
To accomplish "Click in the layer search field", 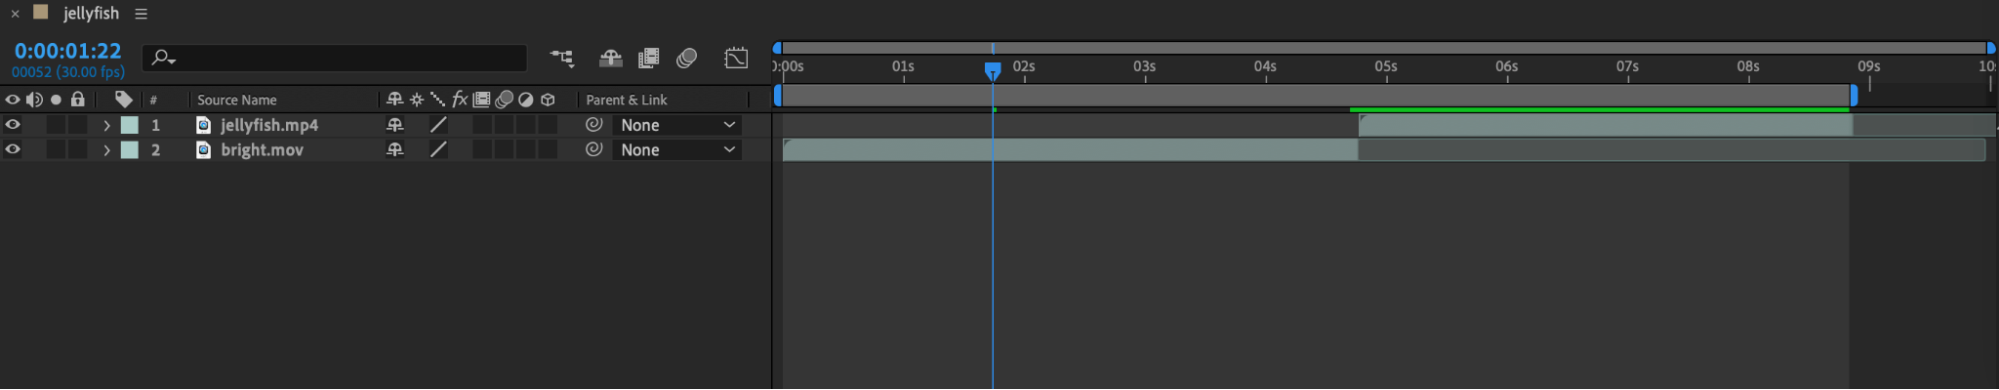I will (335, 58).
